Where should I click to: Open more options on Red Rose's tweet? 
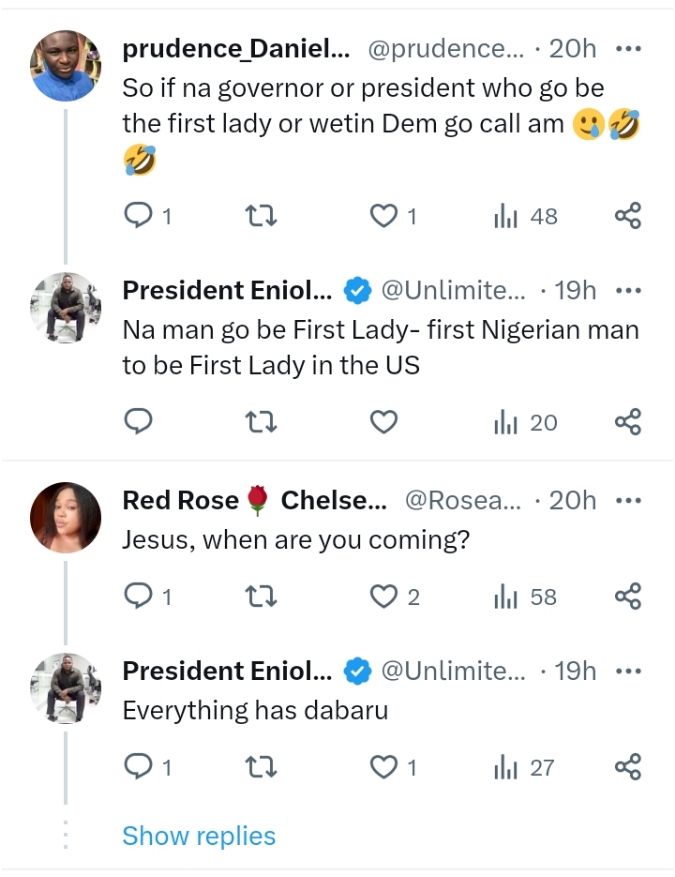[x=628, y=500]
